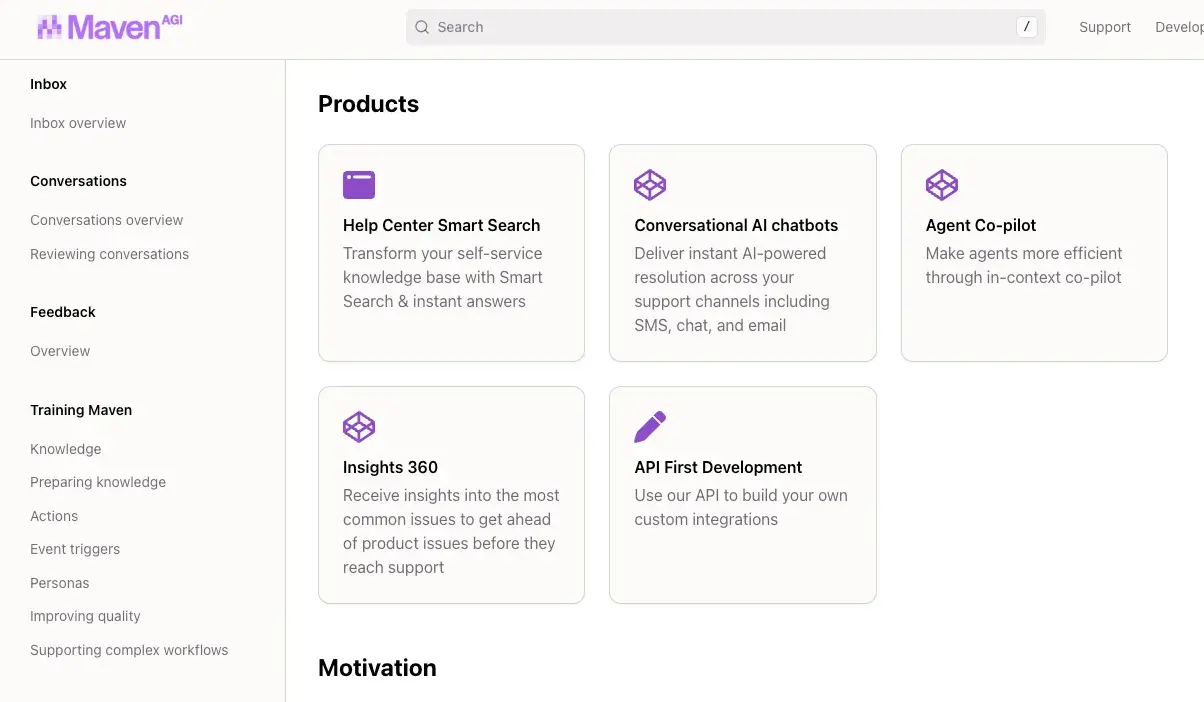The width and height of the screenshot is (1204, 702).
Task: Open the Event triggers page
Action: coord(75,549)
